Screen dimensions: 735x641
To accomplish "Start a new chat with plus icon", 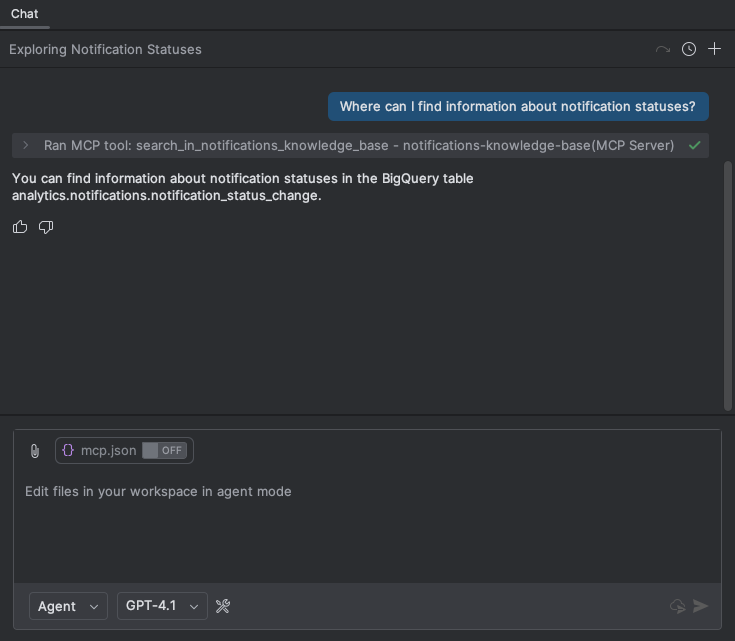I will (714, 49).
